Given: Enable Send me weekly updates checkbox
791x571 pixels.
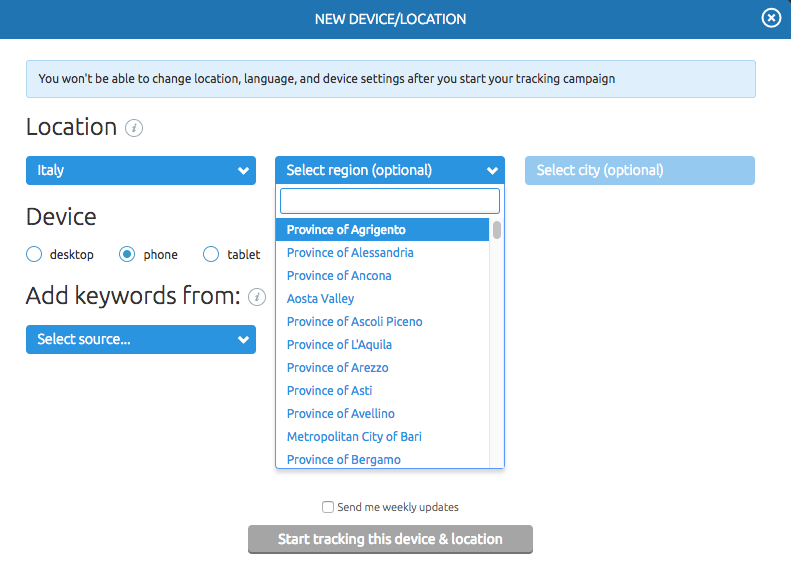Looking at the screenshot, I should tap(328, 507).
